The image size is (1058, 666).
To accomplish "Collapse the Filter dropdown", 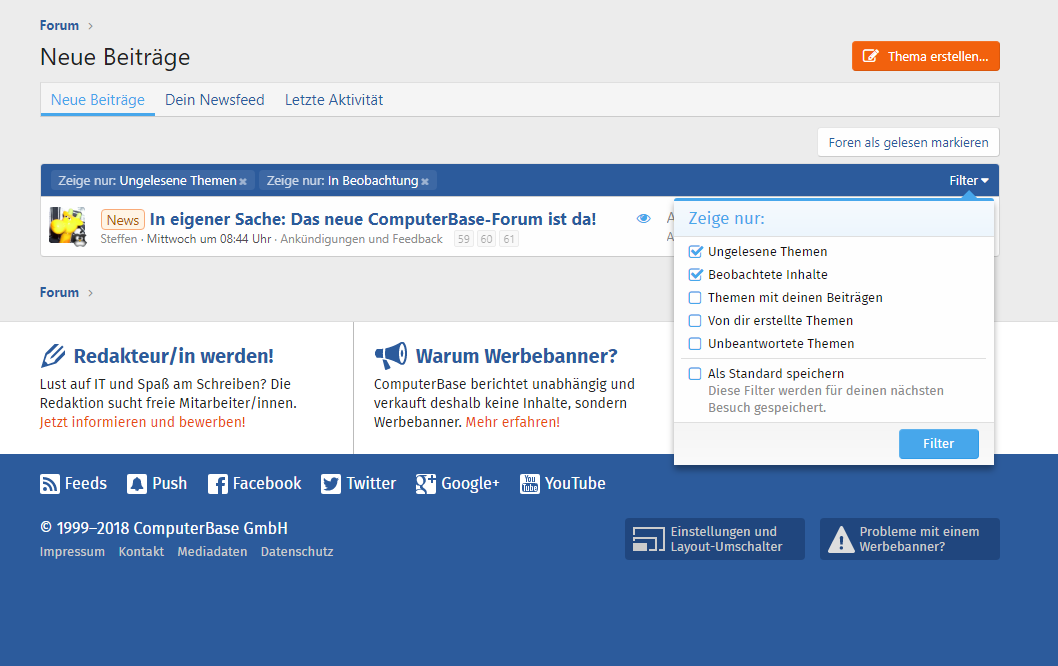I will [x=969, y=180].
